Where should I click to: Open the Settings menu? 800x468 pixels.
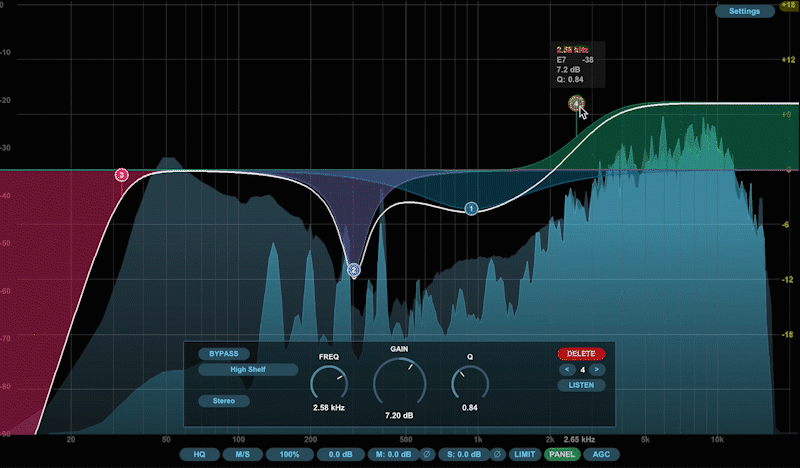(x=744, y=12)
